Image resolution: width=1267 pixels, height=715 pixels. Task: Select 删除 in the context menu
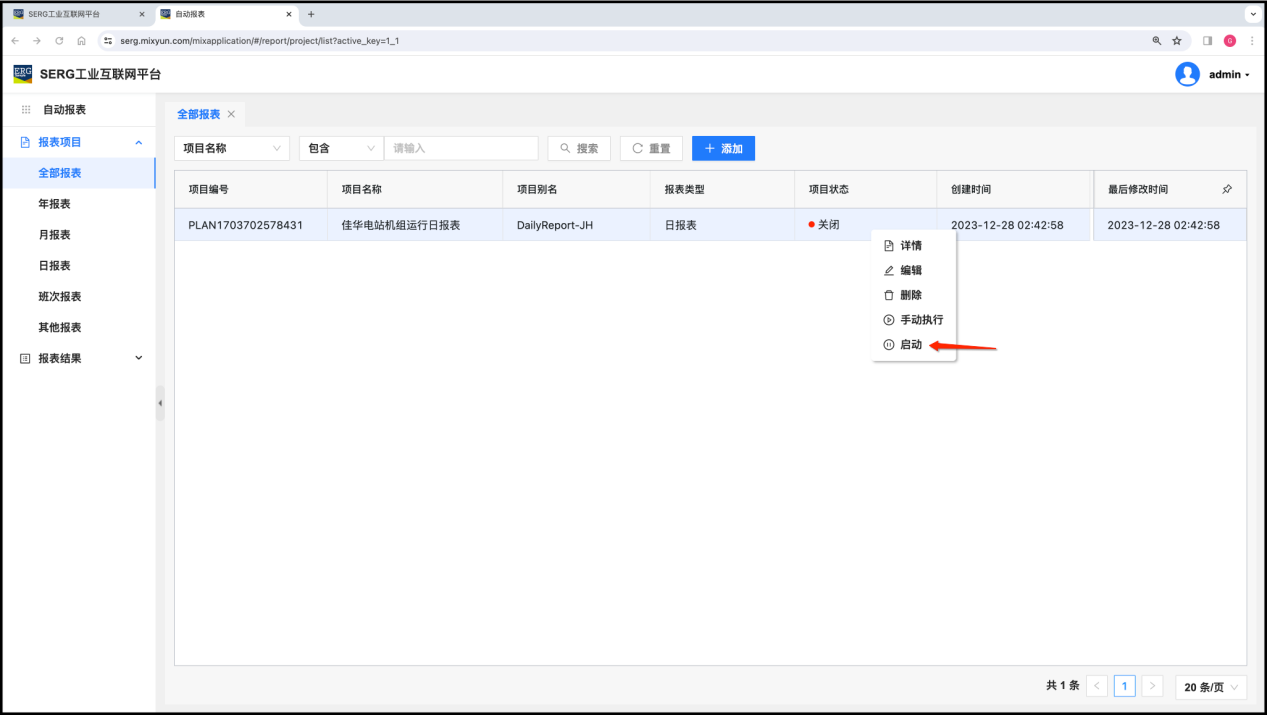[910, 295]
